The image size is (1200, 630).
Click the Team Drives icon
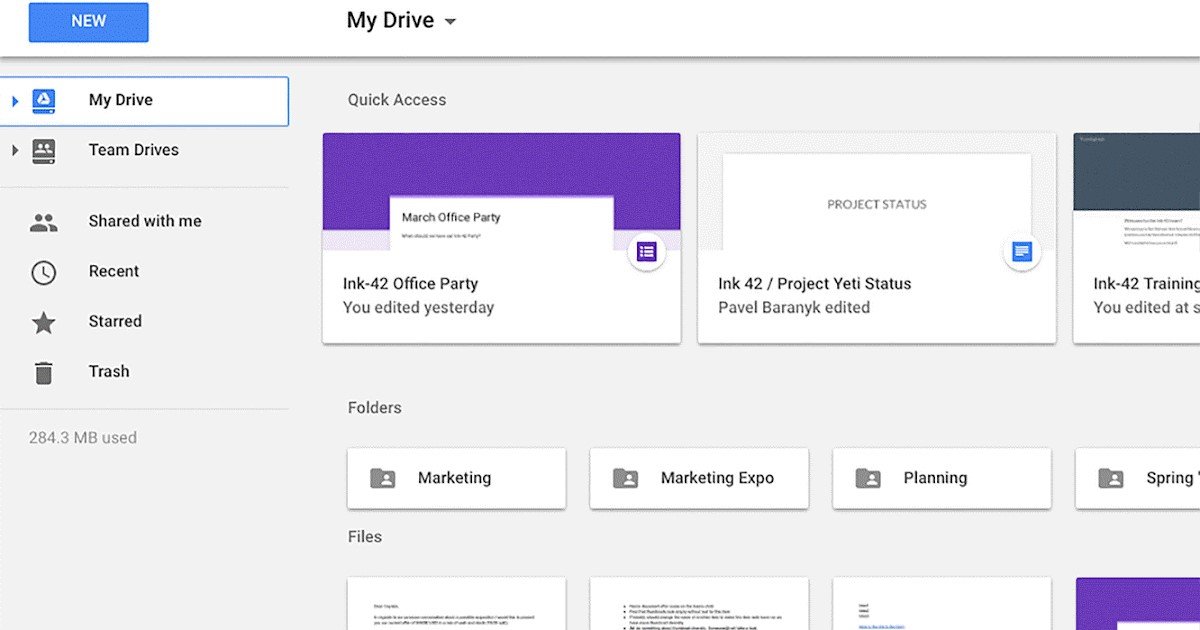[43, 150]
